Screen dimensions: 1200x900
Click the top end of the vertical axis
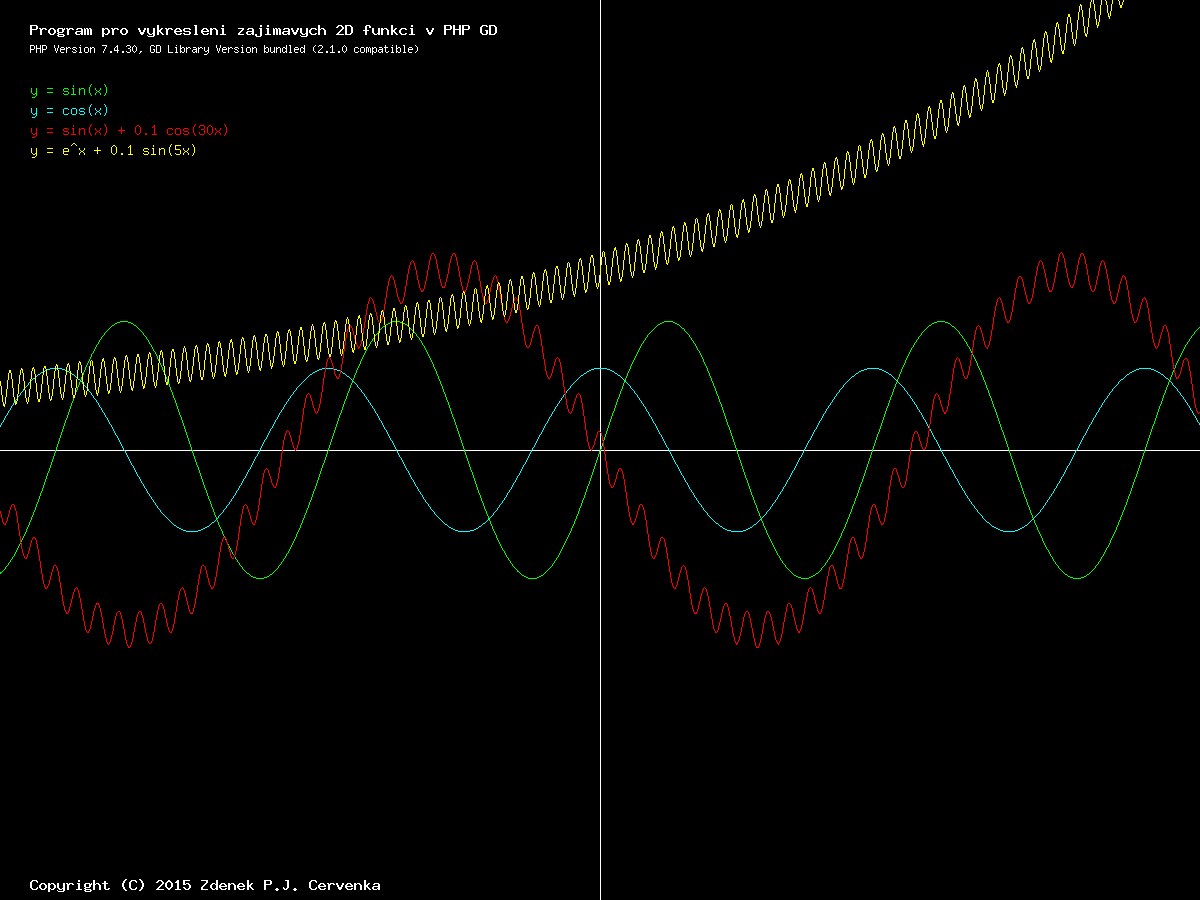[600, 3]
